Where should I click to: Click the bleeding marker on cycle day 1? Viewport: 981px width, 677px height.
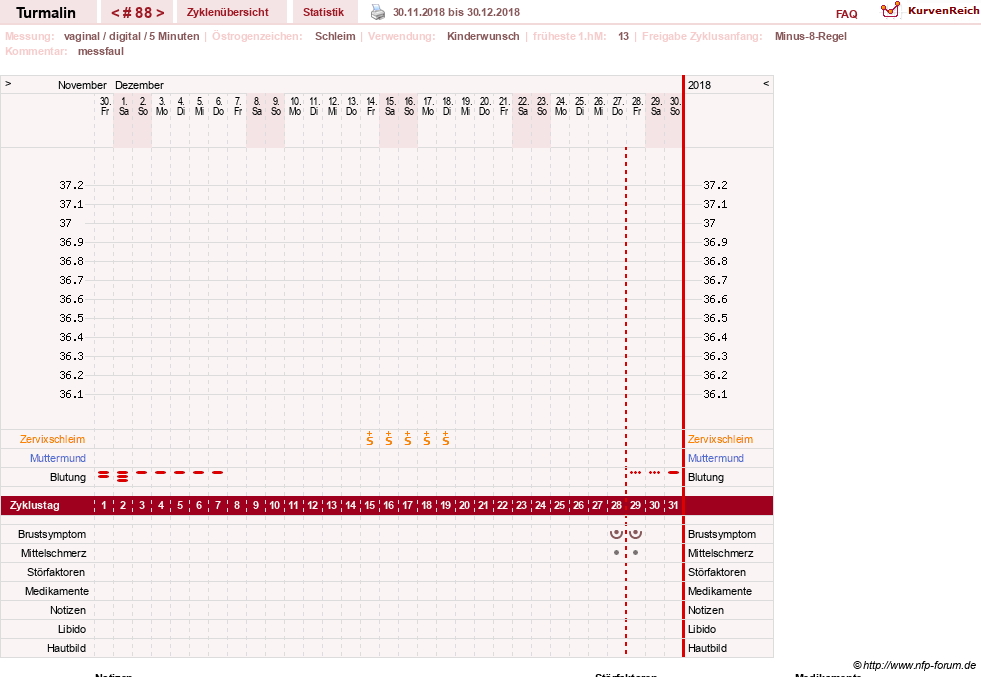click(x=104, y=475)
